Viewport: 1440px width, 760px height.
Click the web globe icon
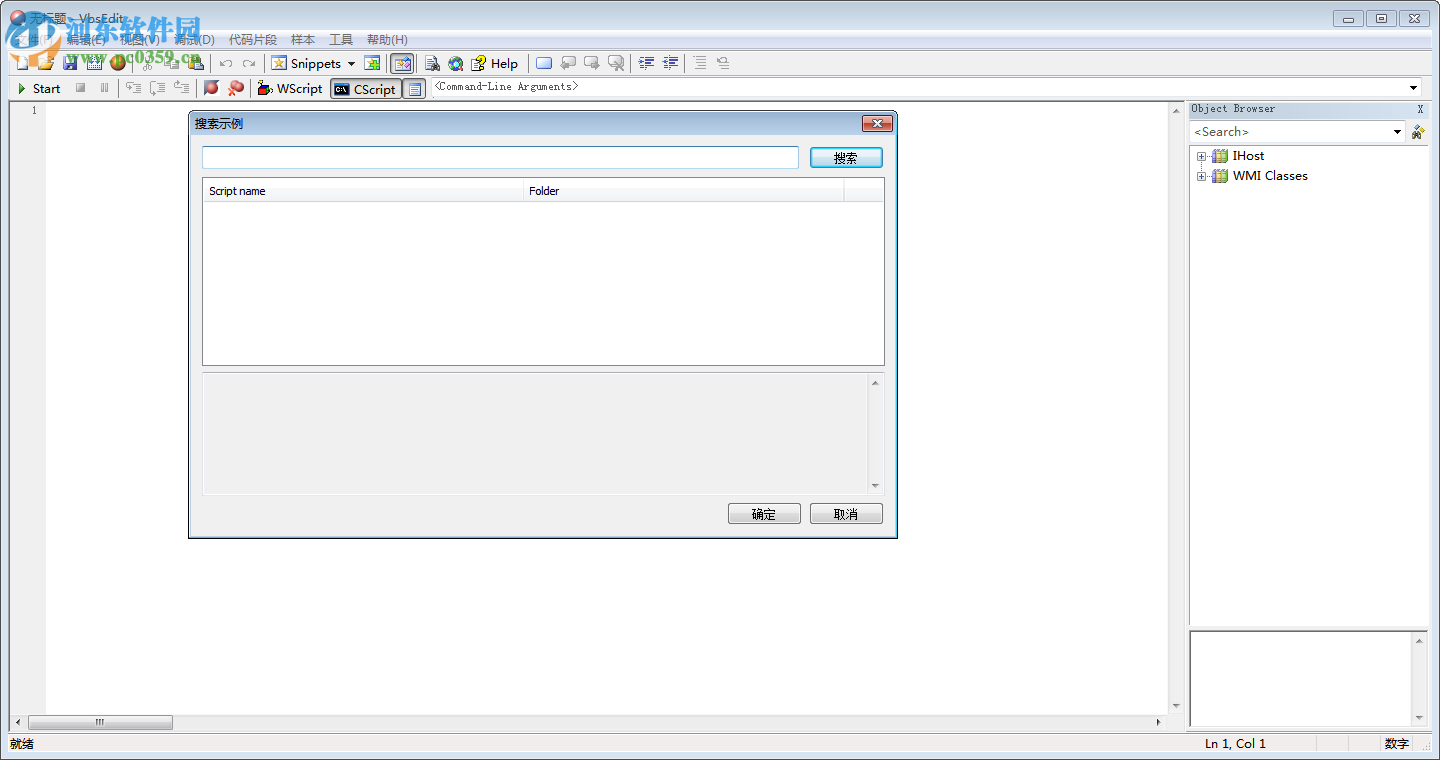456,63
